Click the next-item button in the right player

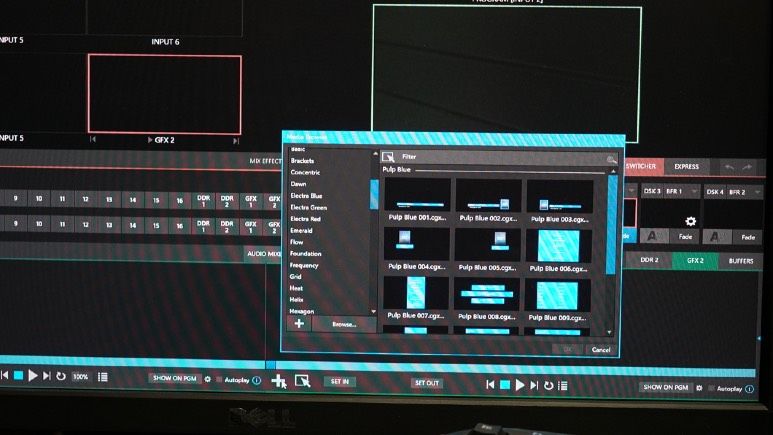coord(534,385)
